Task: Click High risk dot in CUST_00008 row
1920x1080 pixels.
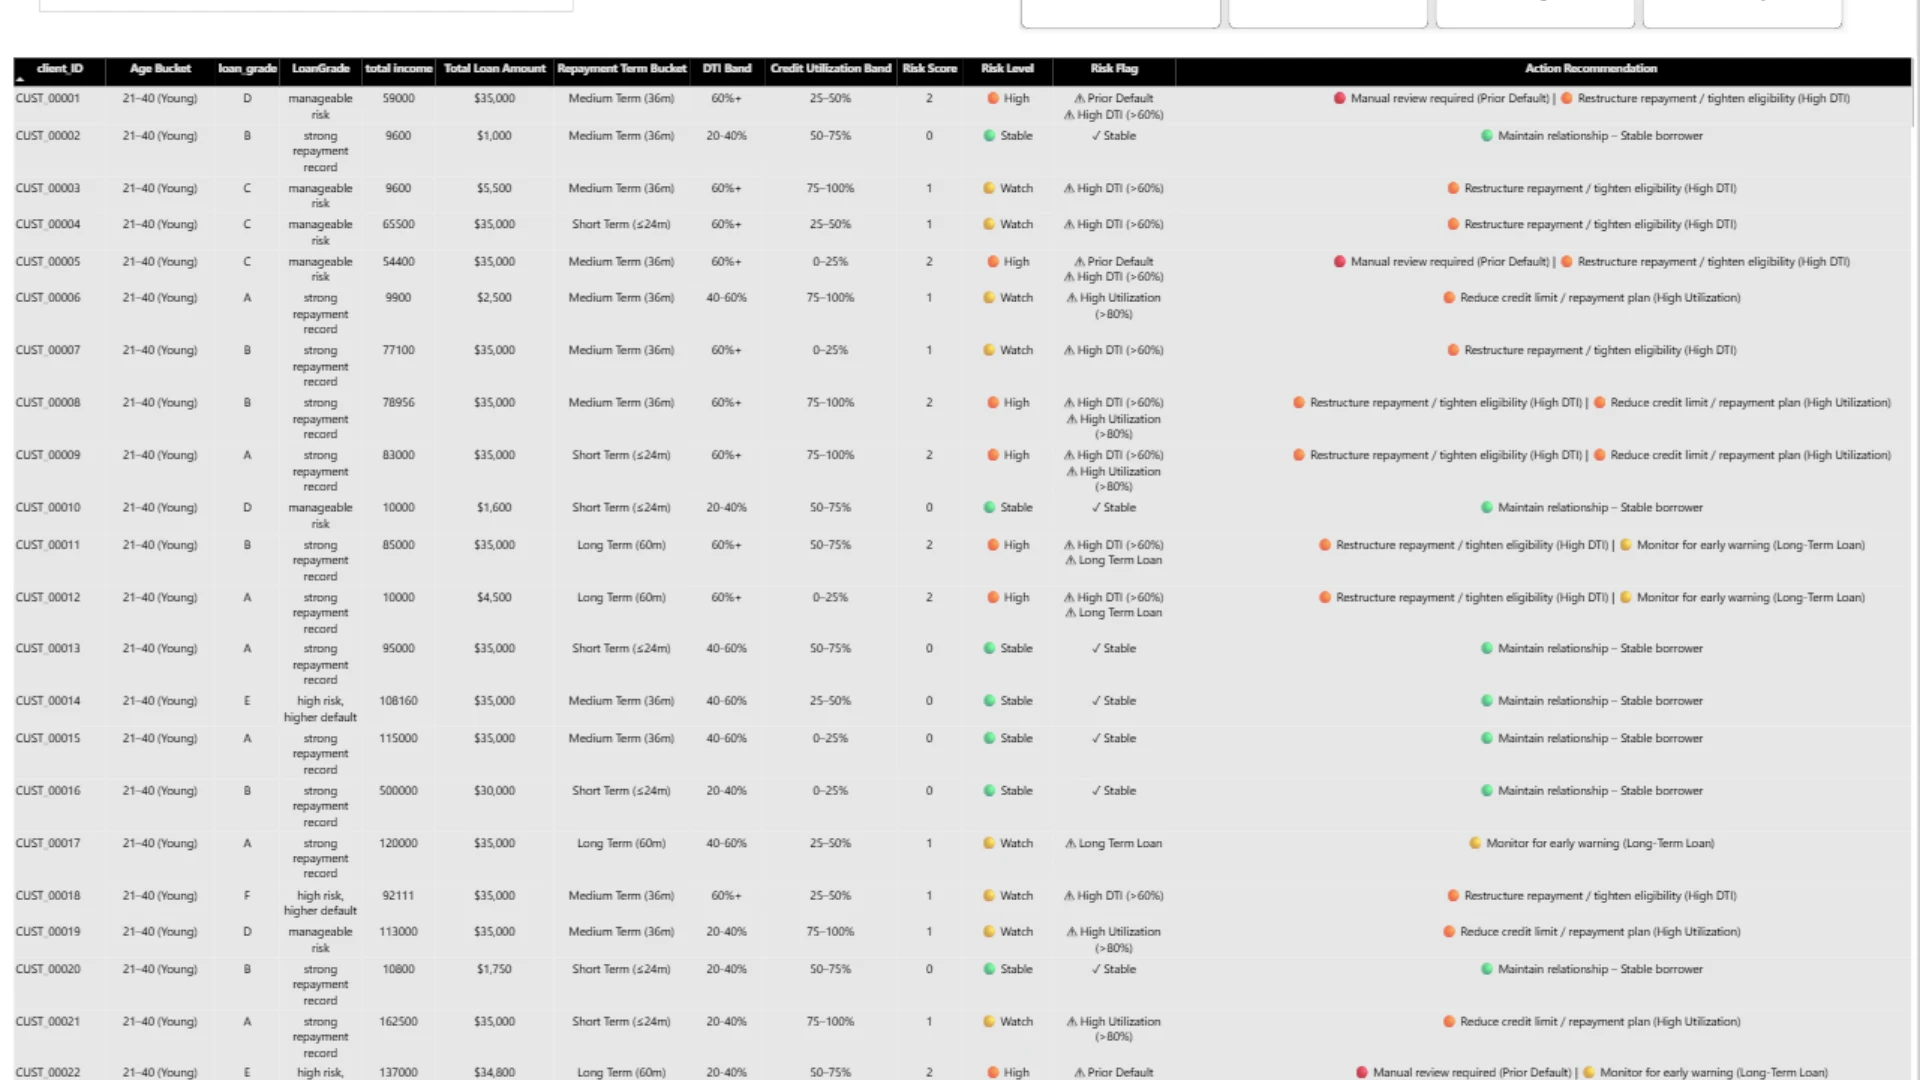Action: click(993, 403)
